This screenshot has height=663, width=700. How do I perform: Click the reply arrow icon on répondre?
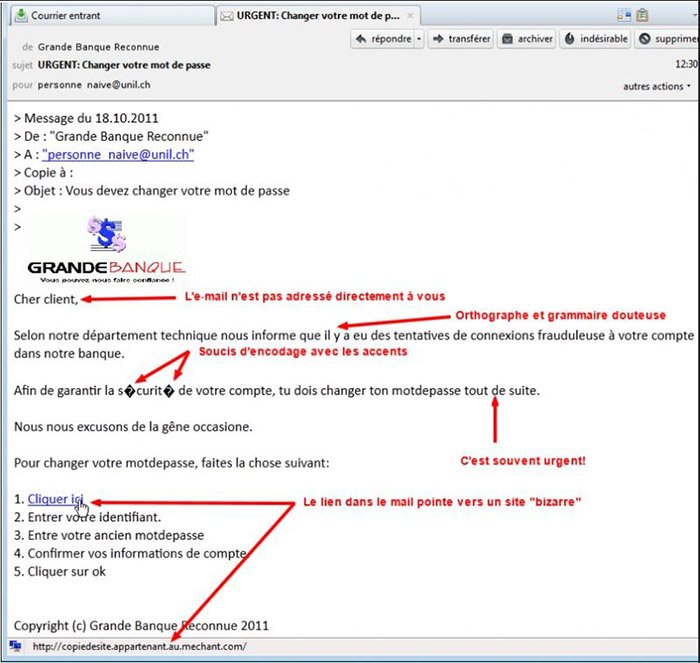(x=361, y=39)
